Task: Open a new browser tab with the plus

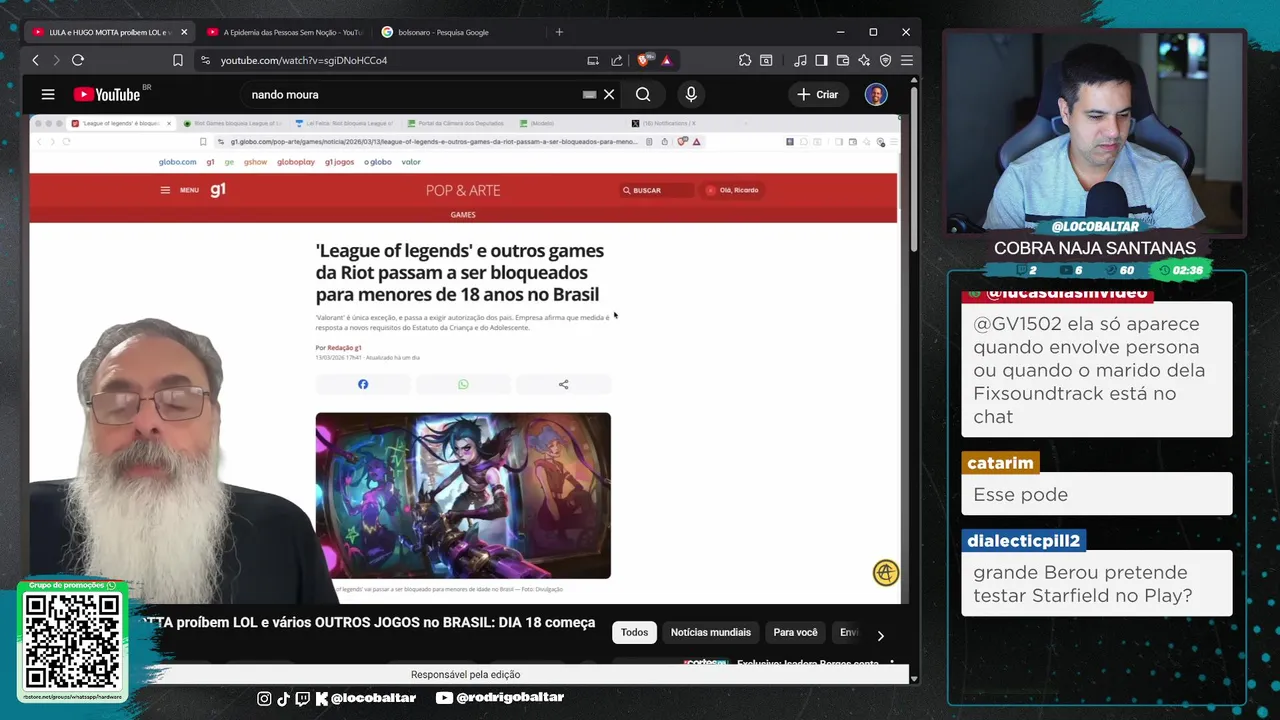Action: [x=559, y=32]
